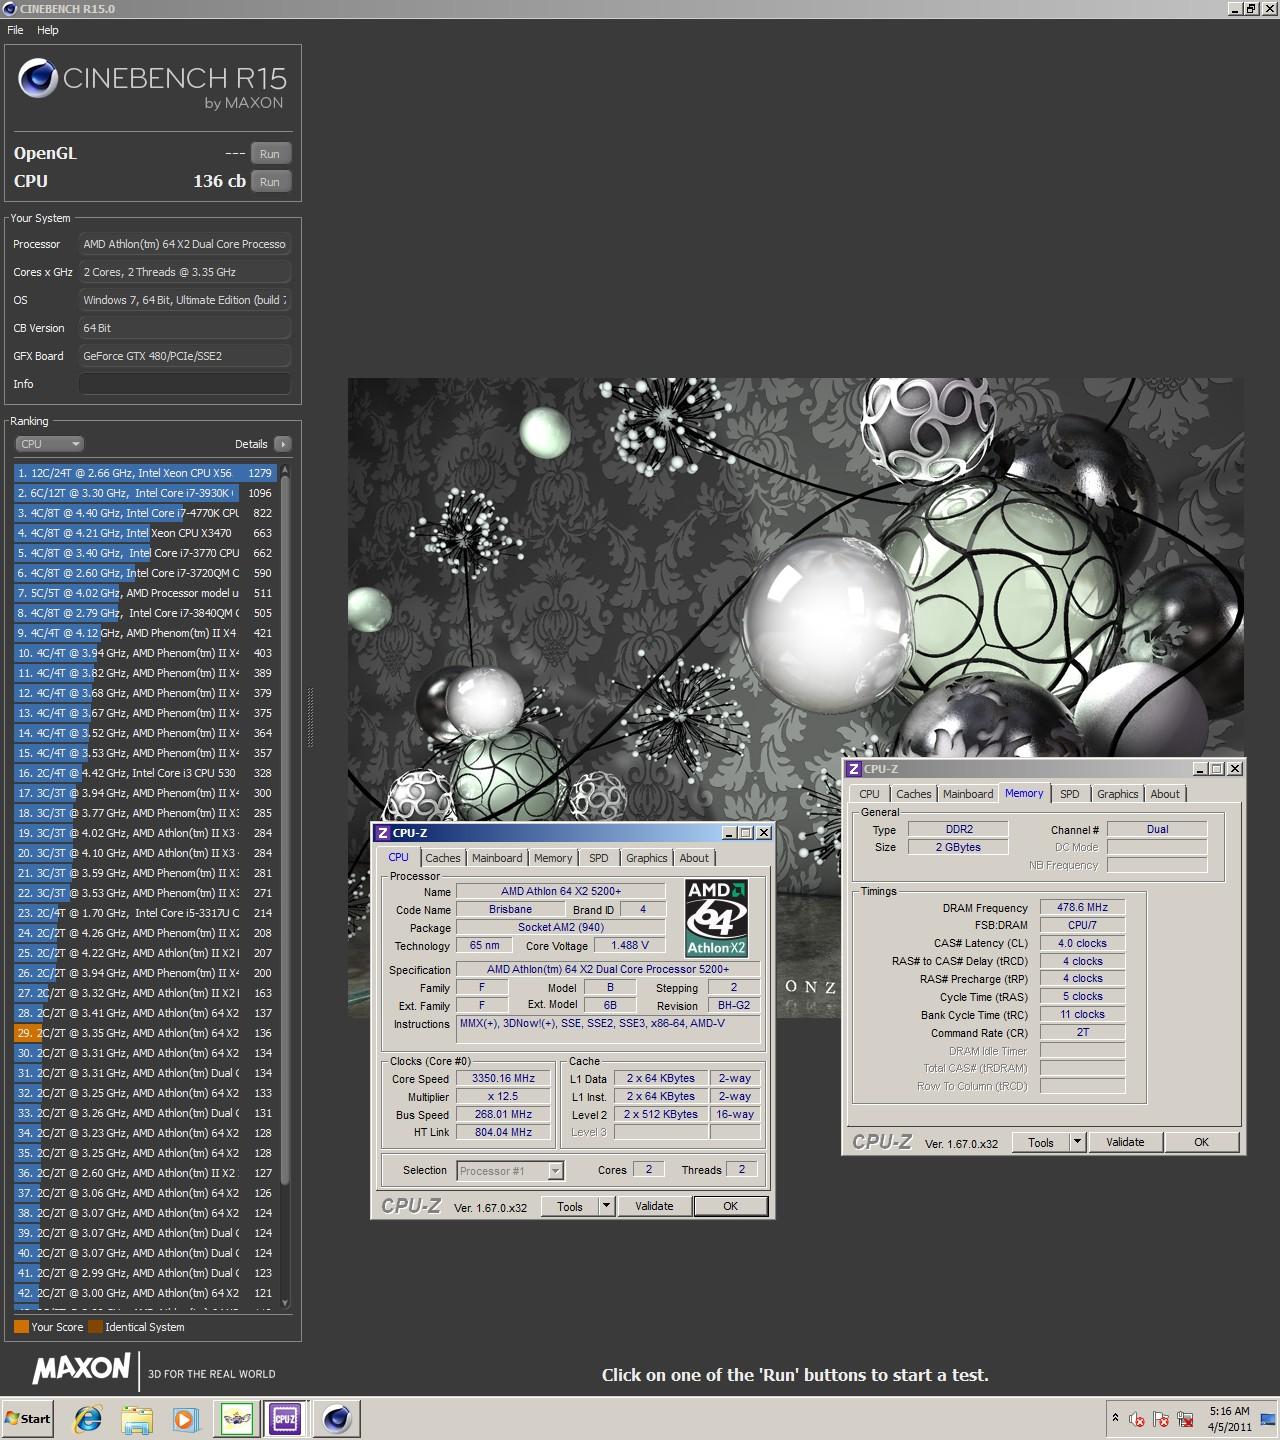Open Internet Explorer from the taskbar
1280x1440 pixels.
(88, 1418)
